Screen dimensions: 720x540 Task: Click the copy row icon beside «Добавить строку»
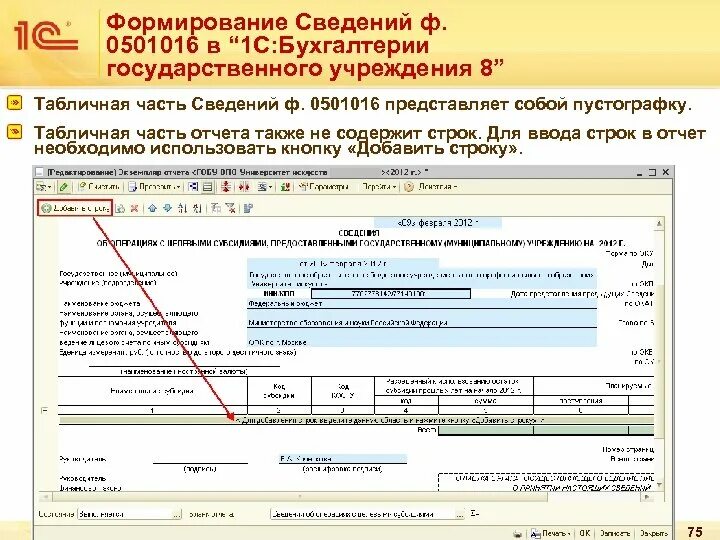(x=120, y=208)
